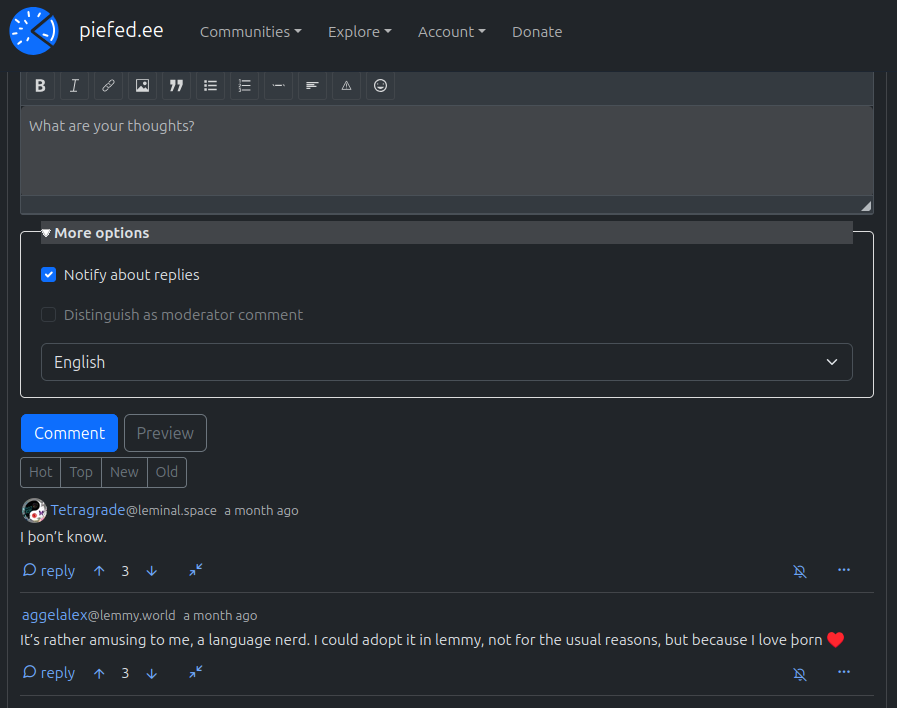The width and height of the screenshot is (897, 708).
Task: Toggle notifications on Tetragrade's comment
Action: (800, 571)
